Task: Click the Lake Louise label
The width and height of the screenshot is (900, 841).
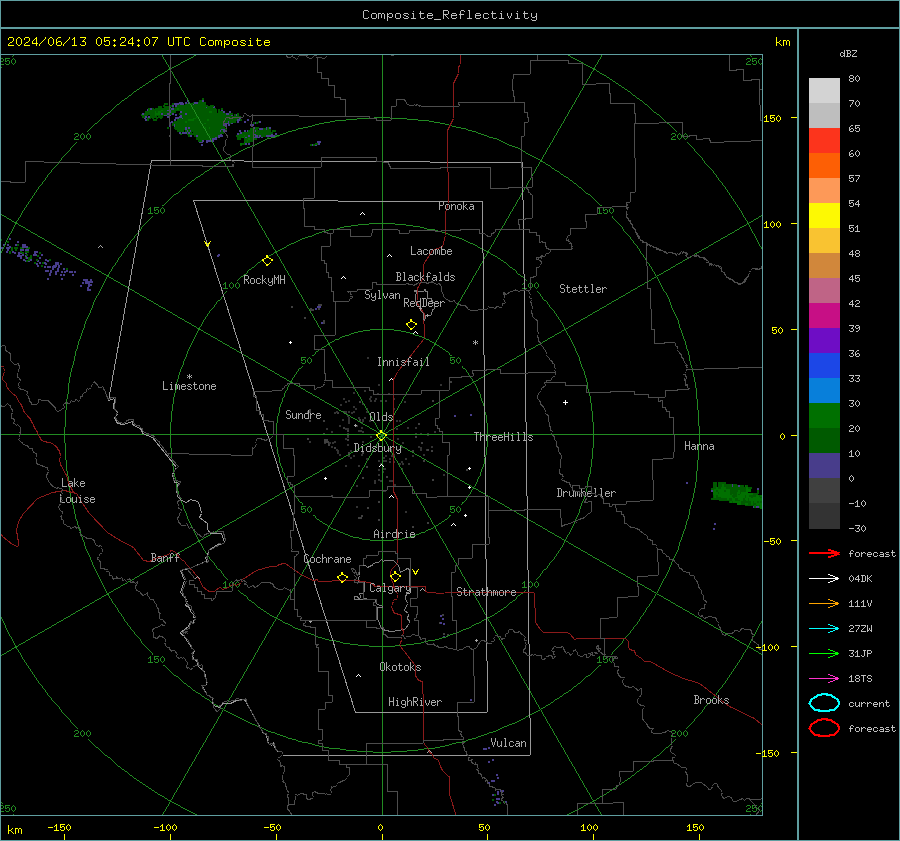Action: click(x=77, y=491)
